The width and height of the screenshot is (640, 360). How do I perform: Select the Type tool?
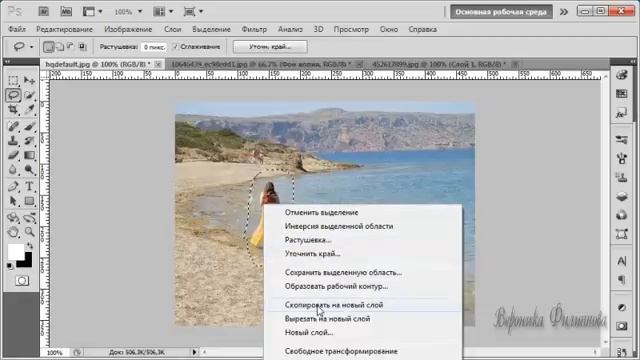pos(29,187)
